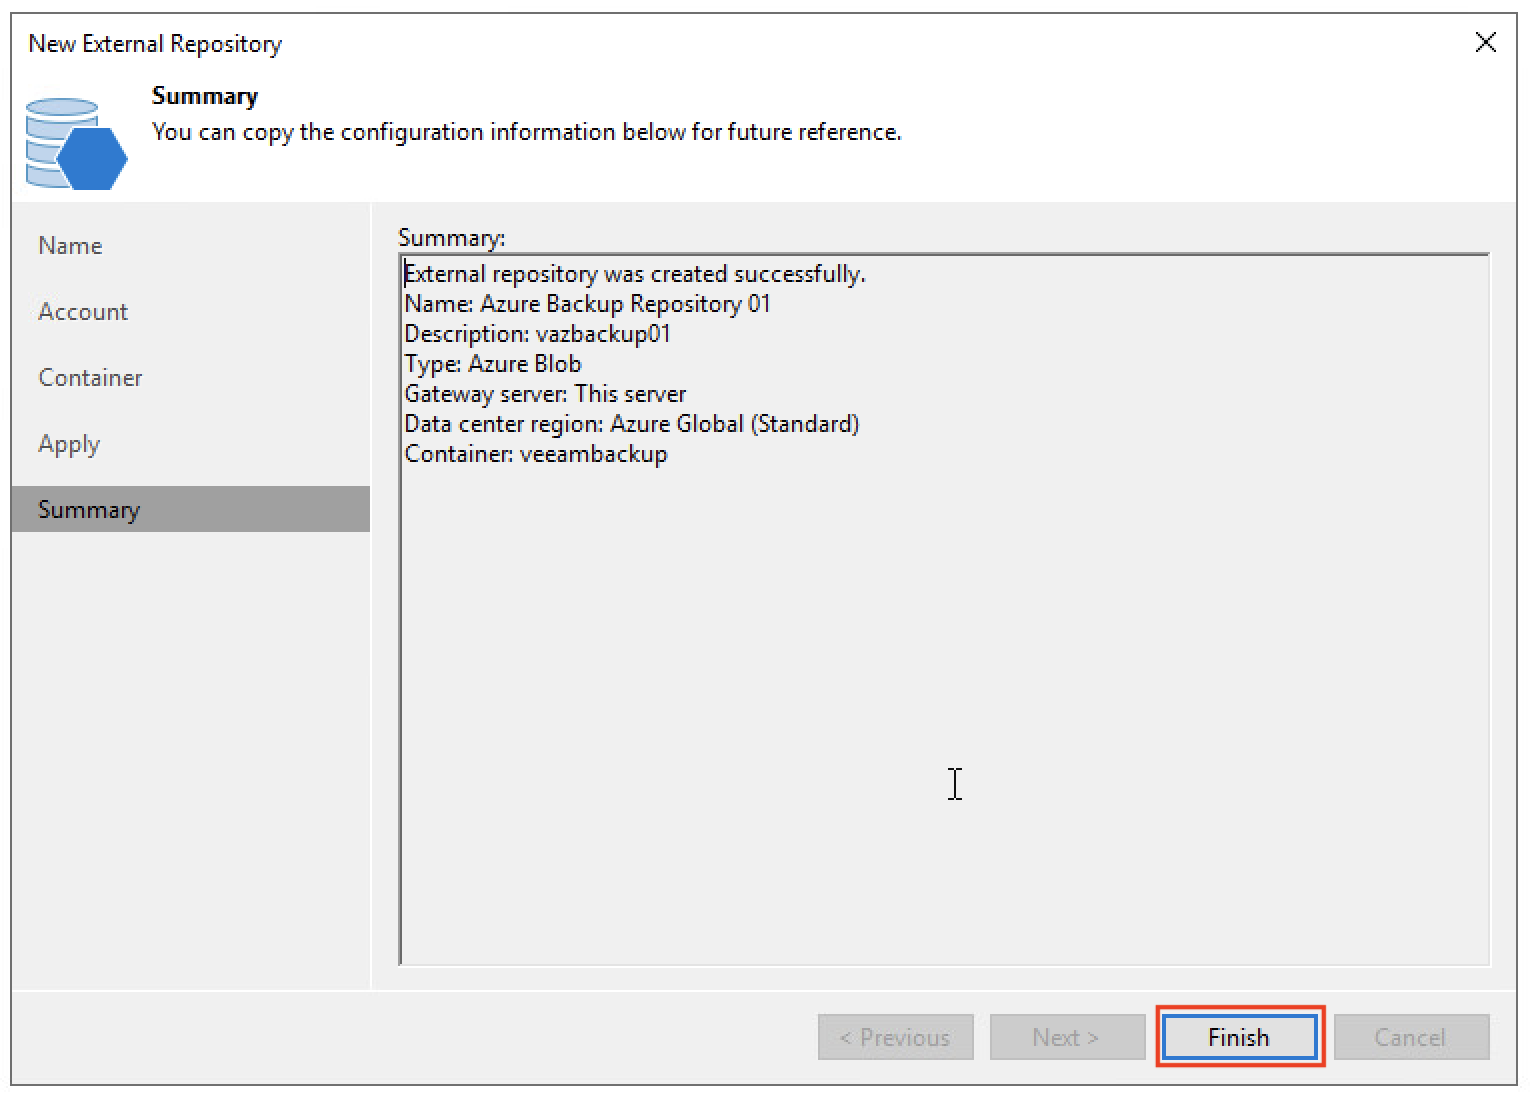Image resolution: width=1530 pixels, height=1098 pixels.
Task: Click the bold 'Summary' header title
Action: [205, 96]
